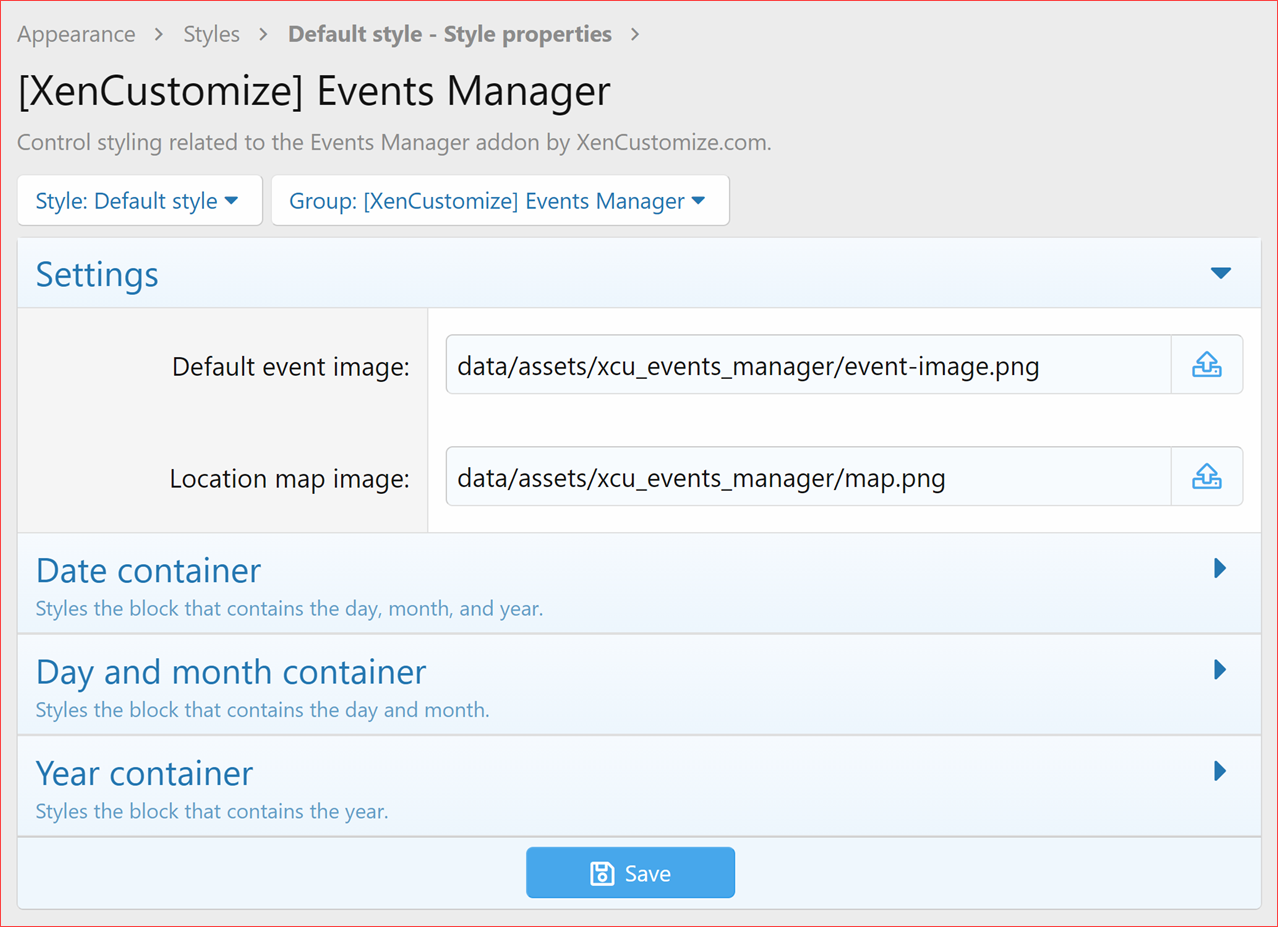Image resolution: width=1278 pixels, height=927 pixels.
Task: Click the floppy disk icon on Save
Action: [x=602, y=873]
